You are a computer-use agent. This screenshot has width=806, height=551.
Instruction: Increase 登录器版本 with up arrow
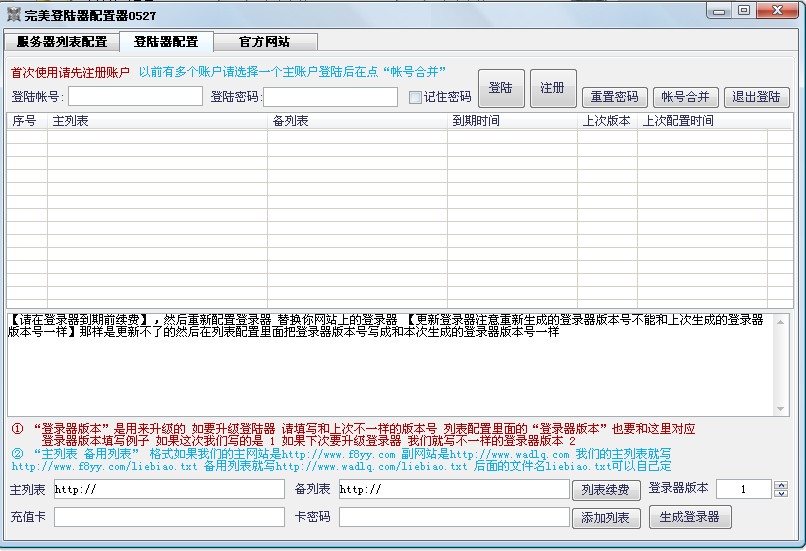pyautogui.click(x=781, y=485)
